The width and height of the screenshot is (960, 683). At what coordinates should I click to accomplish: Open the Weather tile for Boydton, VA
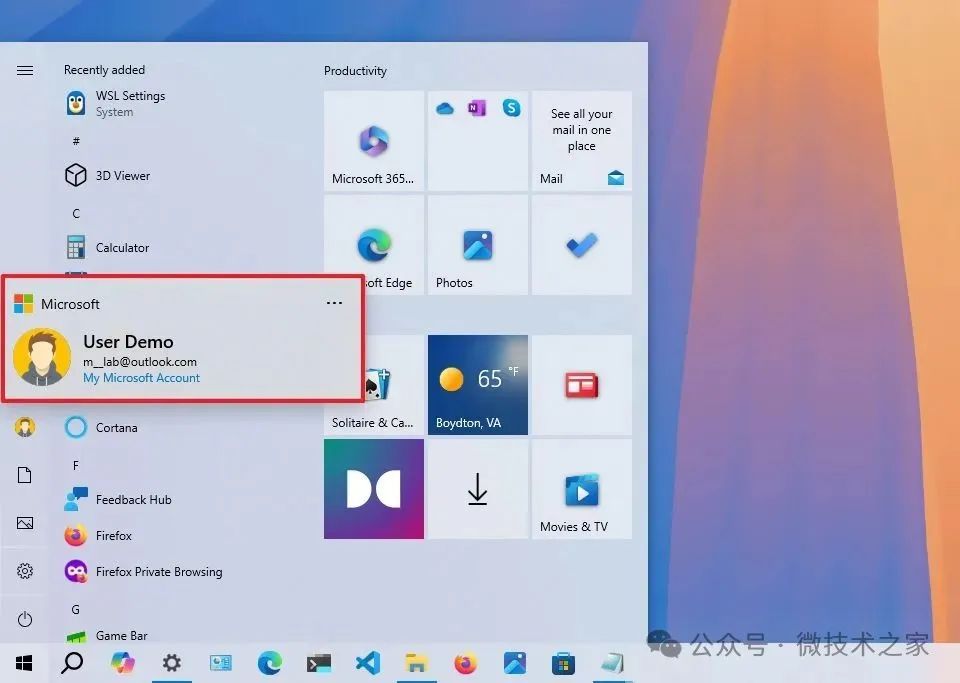[x=478, y=385]
